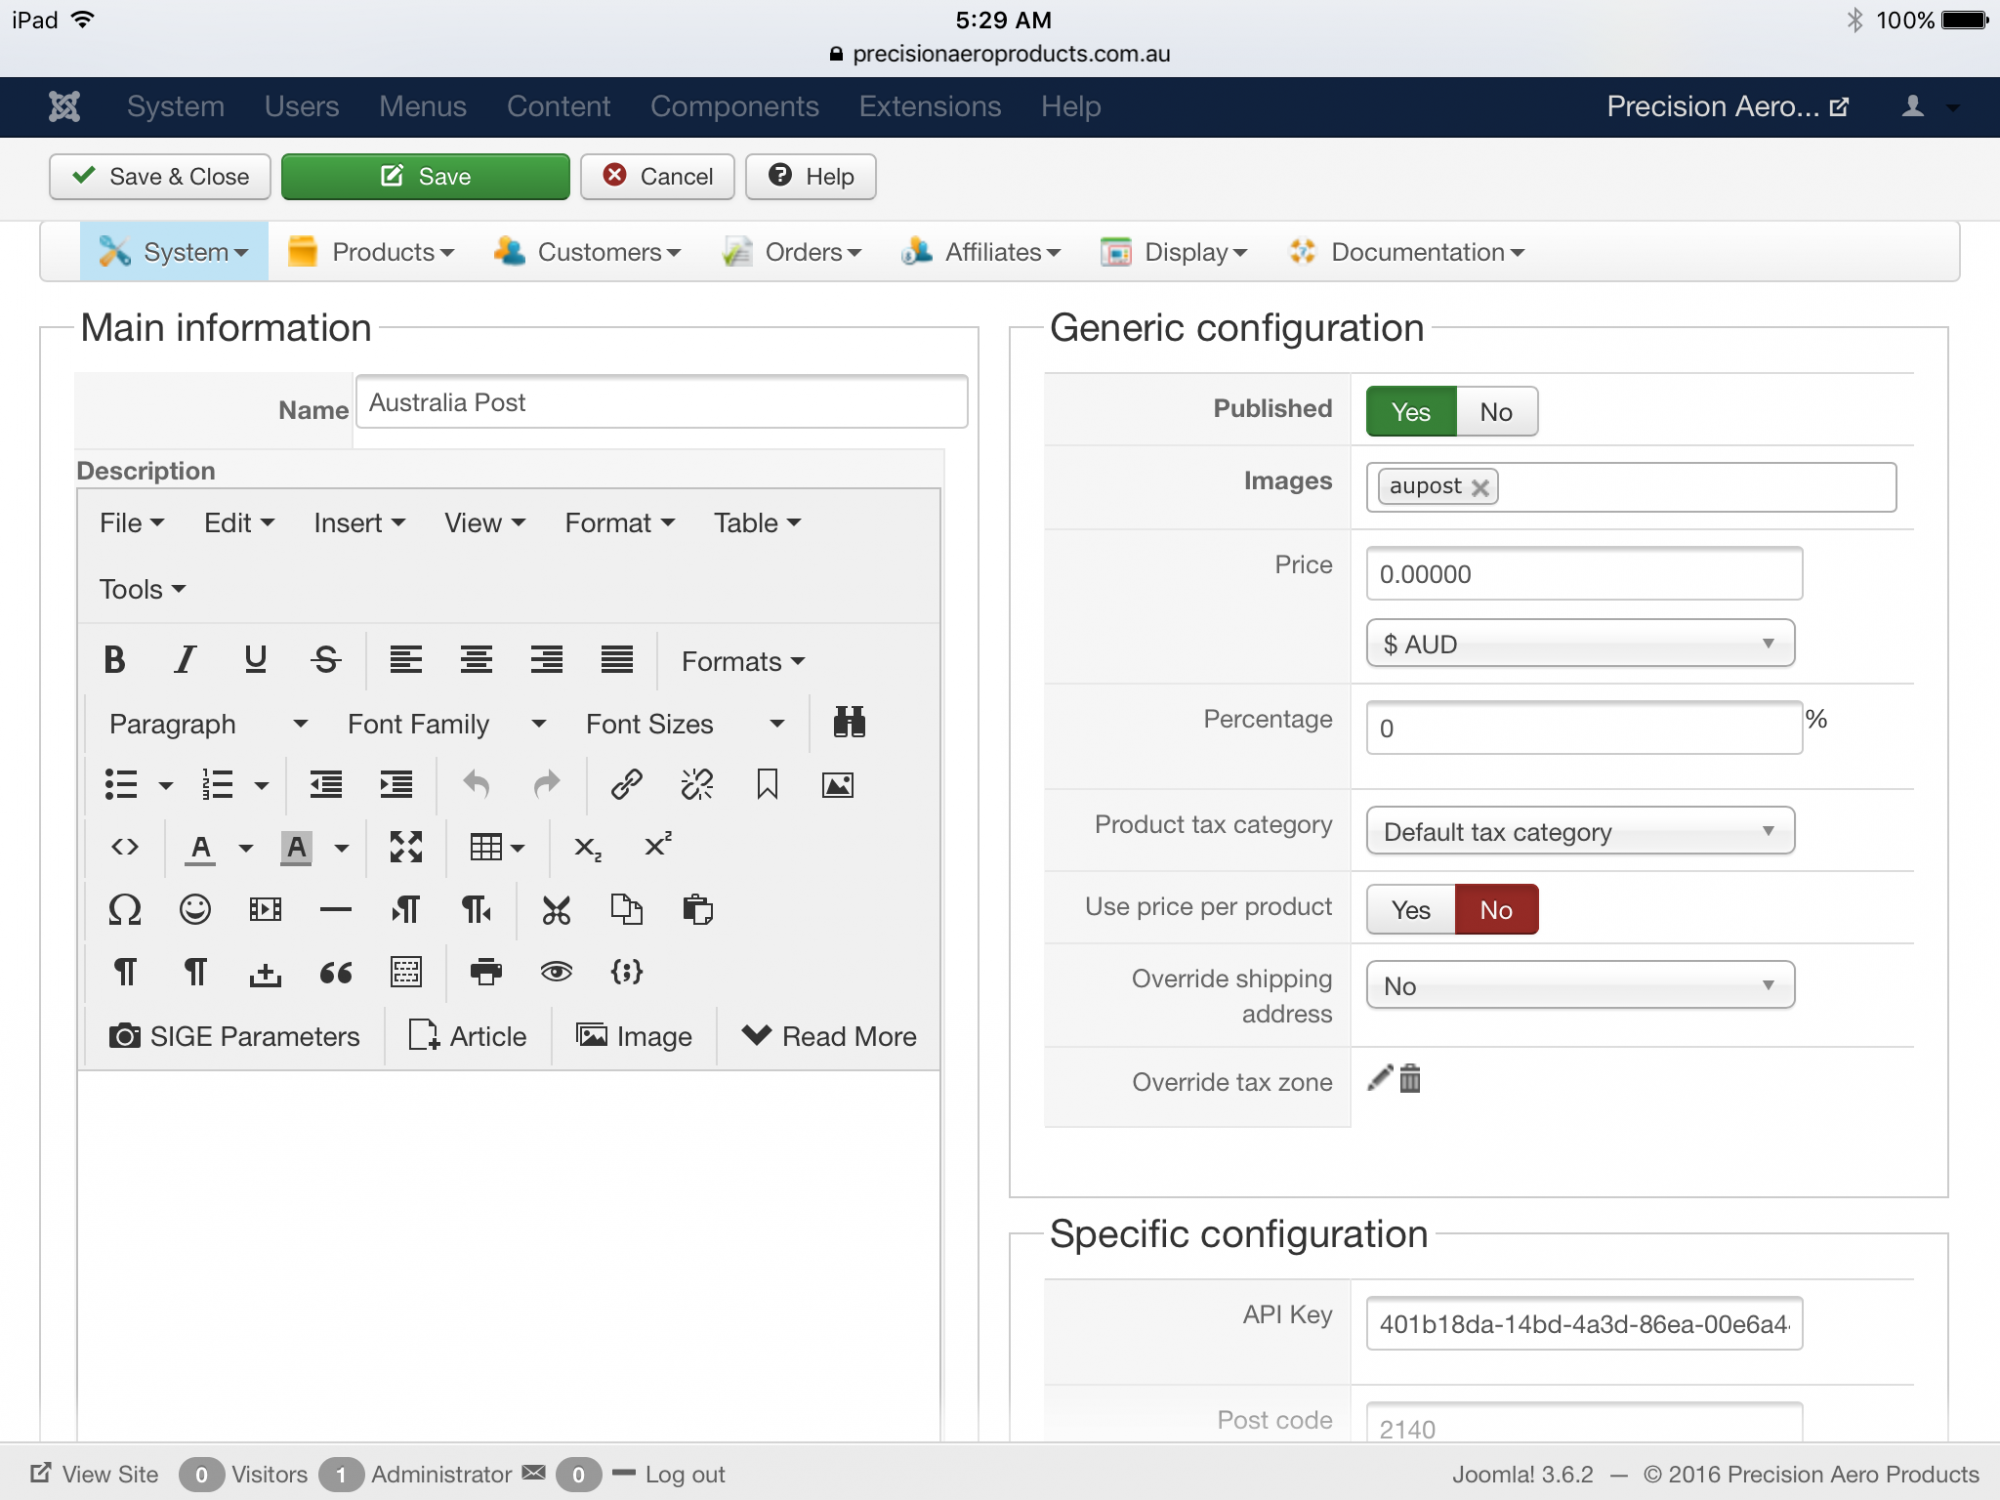This screenshot has height=1500, width=2000.
Task: Click the Bold formatting icon
Action: click(114, 660)
